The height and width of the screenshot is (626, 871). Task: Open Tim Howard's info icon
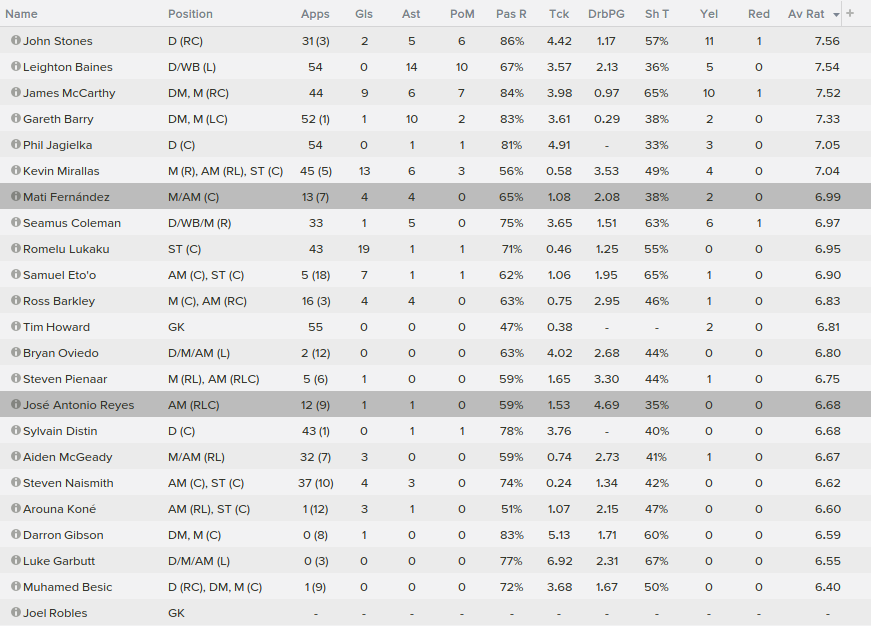[x=16, y=326]
